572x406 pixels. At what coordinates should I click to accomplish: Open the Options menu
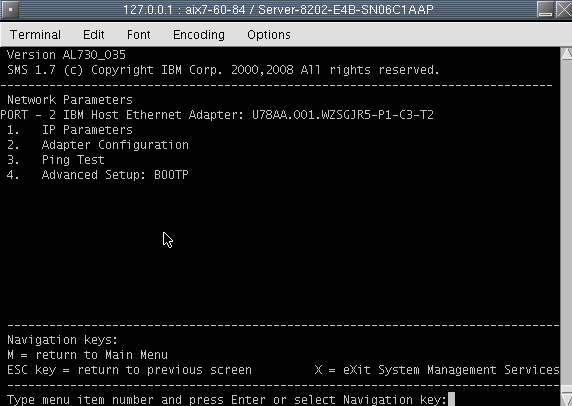tap(269, 35)
